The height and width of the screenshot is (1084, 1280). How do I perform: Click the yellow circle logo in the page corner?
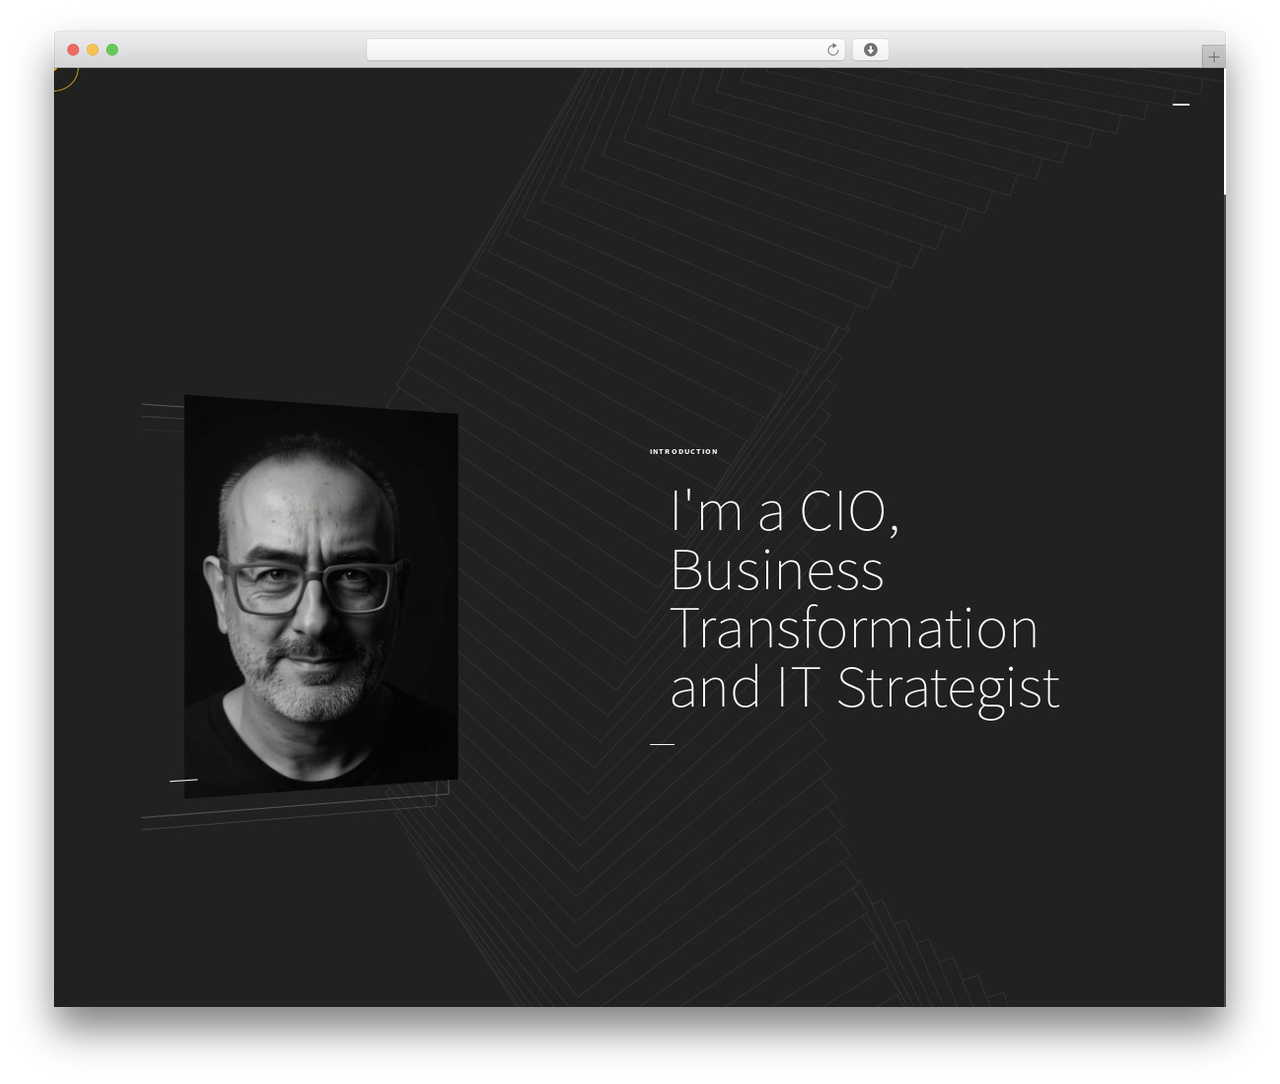65,78
